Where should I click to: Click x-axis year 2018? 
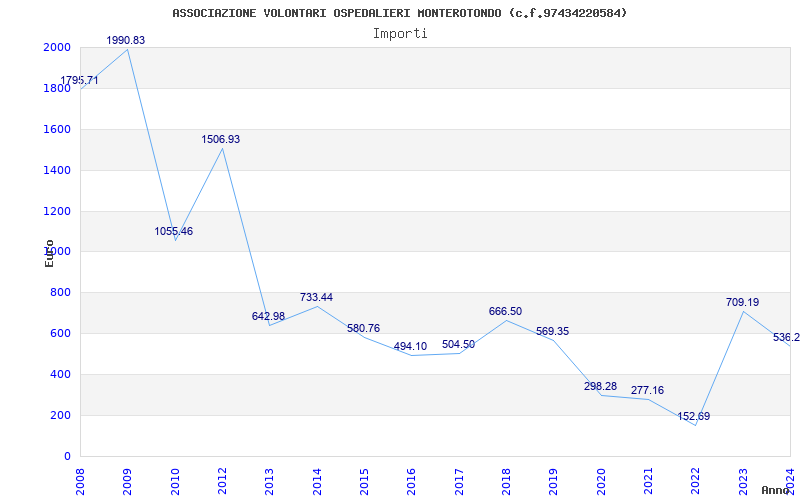(507, 481)
